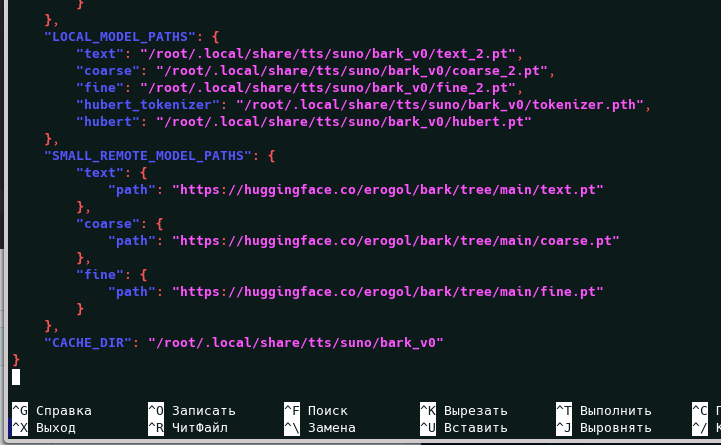Viewport: 721px width, 445px height.
Task: Click the huggingface text.pt URL
Action: pyautogui.click(x=388, y=189)
